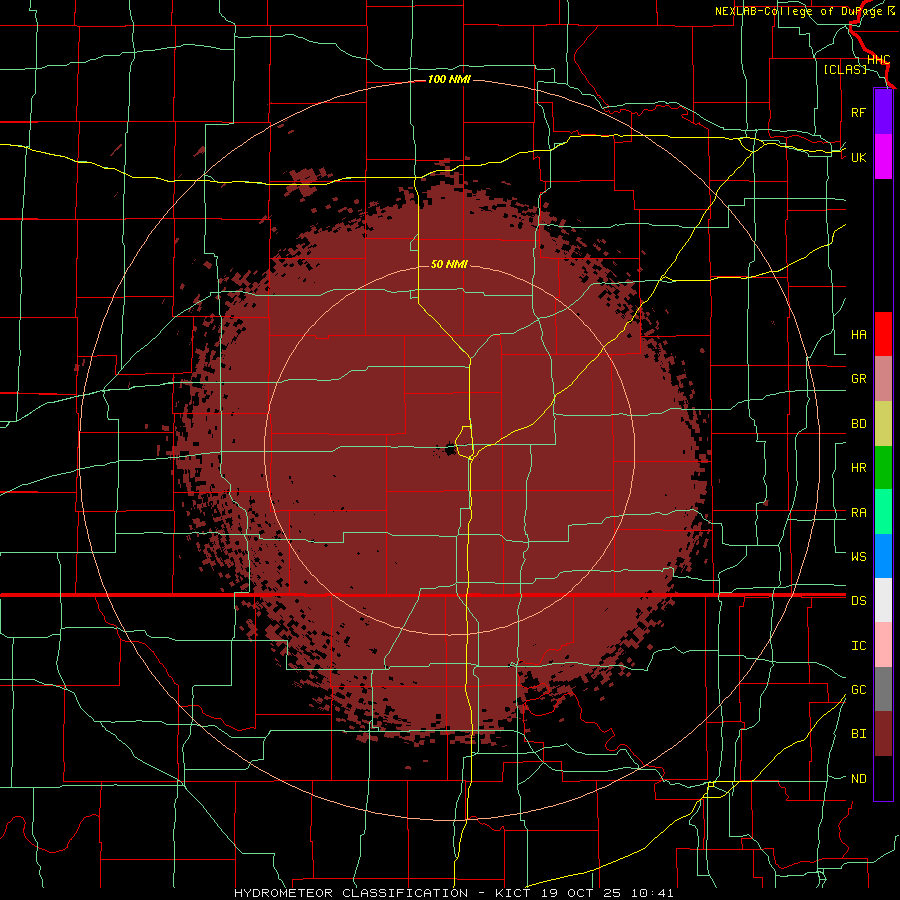900x900 pixels.
Task: Click the 'NEXLAB-College of DuPage' credit text
Action: point(799,11)
